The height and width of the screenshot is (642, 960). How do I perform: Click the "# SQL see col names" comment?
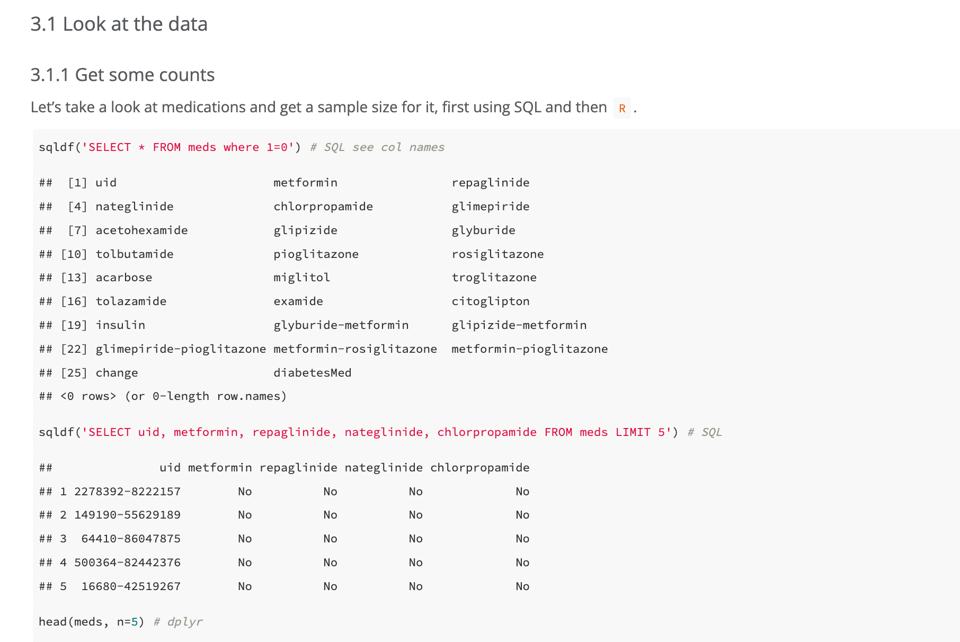tap(377, 147)
